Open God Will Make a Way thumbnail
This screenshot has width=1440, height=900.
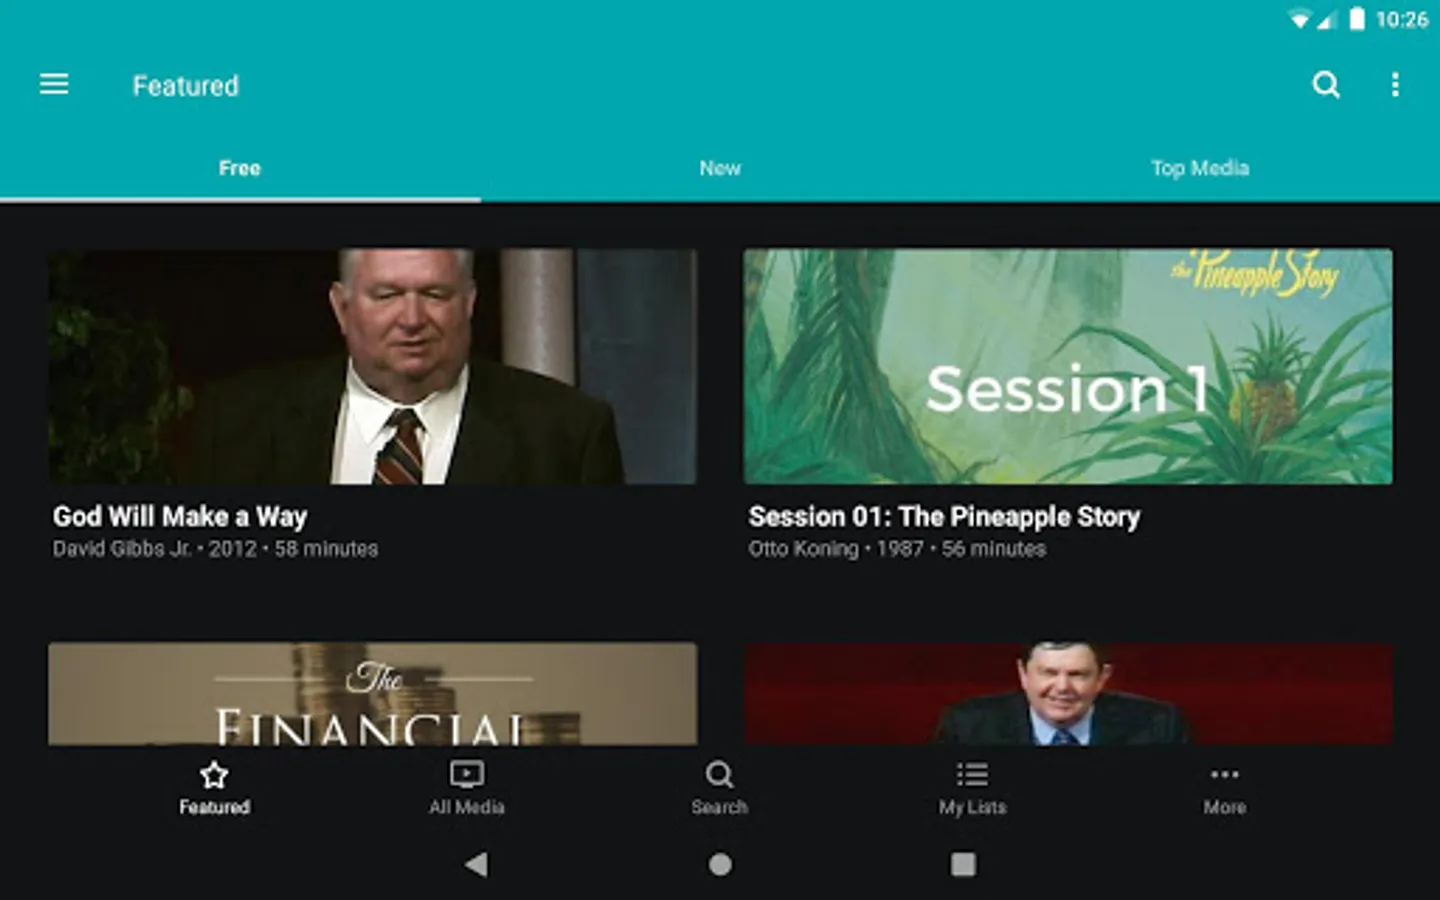tap(372, 366)
